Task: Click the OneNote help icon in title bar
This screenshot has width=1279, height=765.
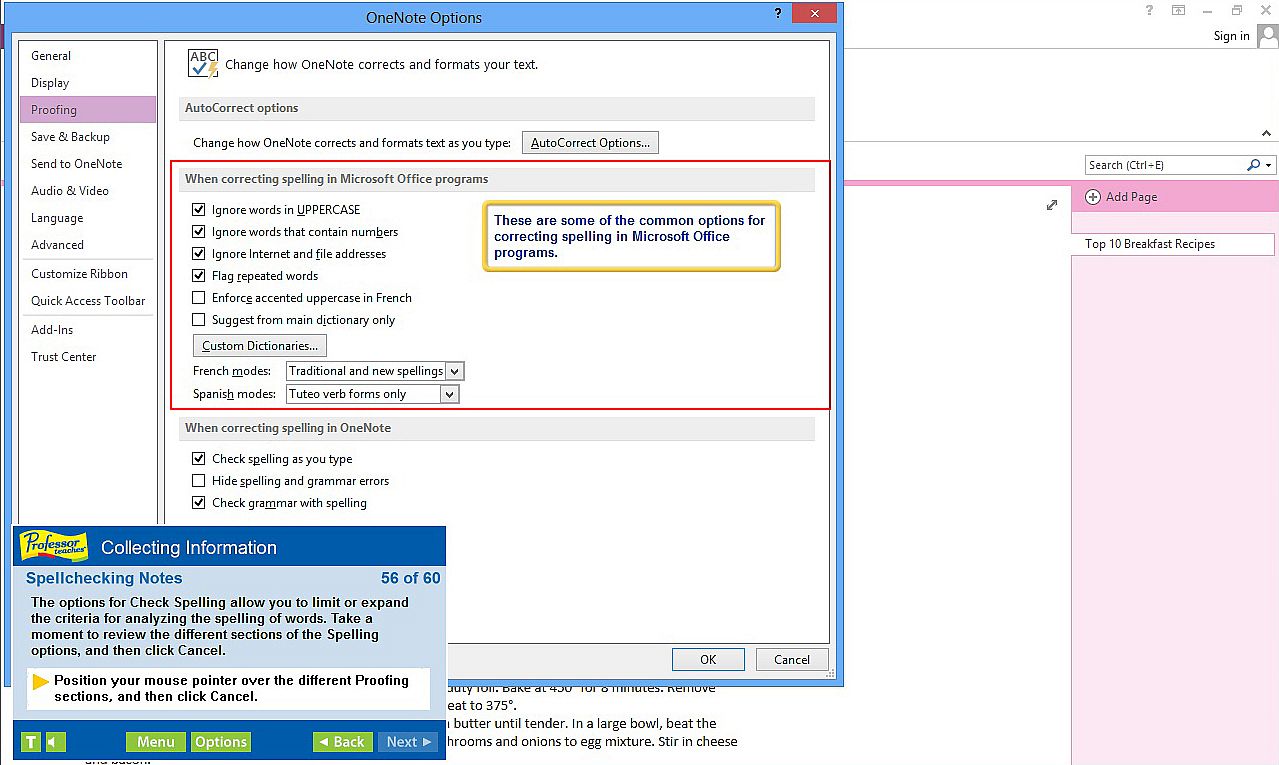Action: 1150,10
